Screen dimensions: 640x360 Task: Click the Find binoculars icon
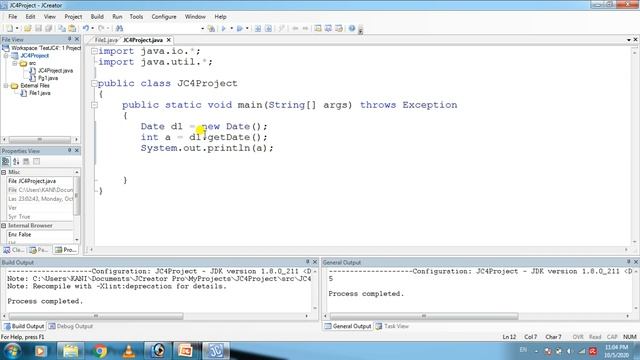point(119,28)
